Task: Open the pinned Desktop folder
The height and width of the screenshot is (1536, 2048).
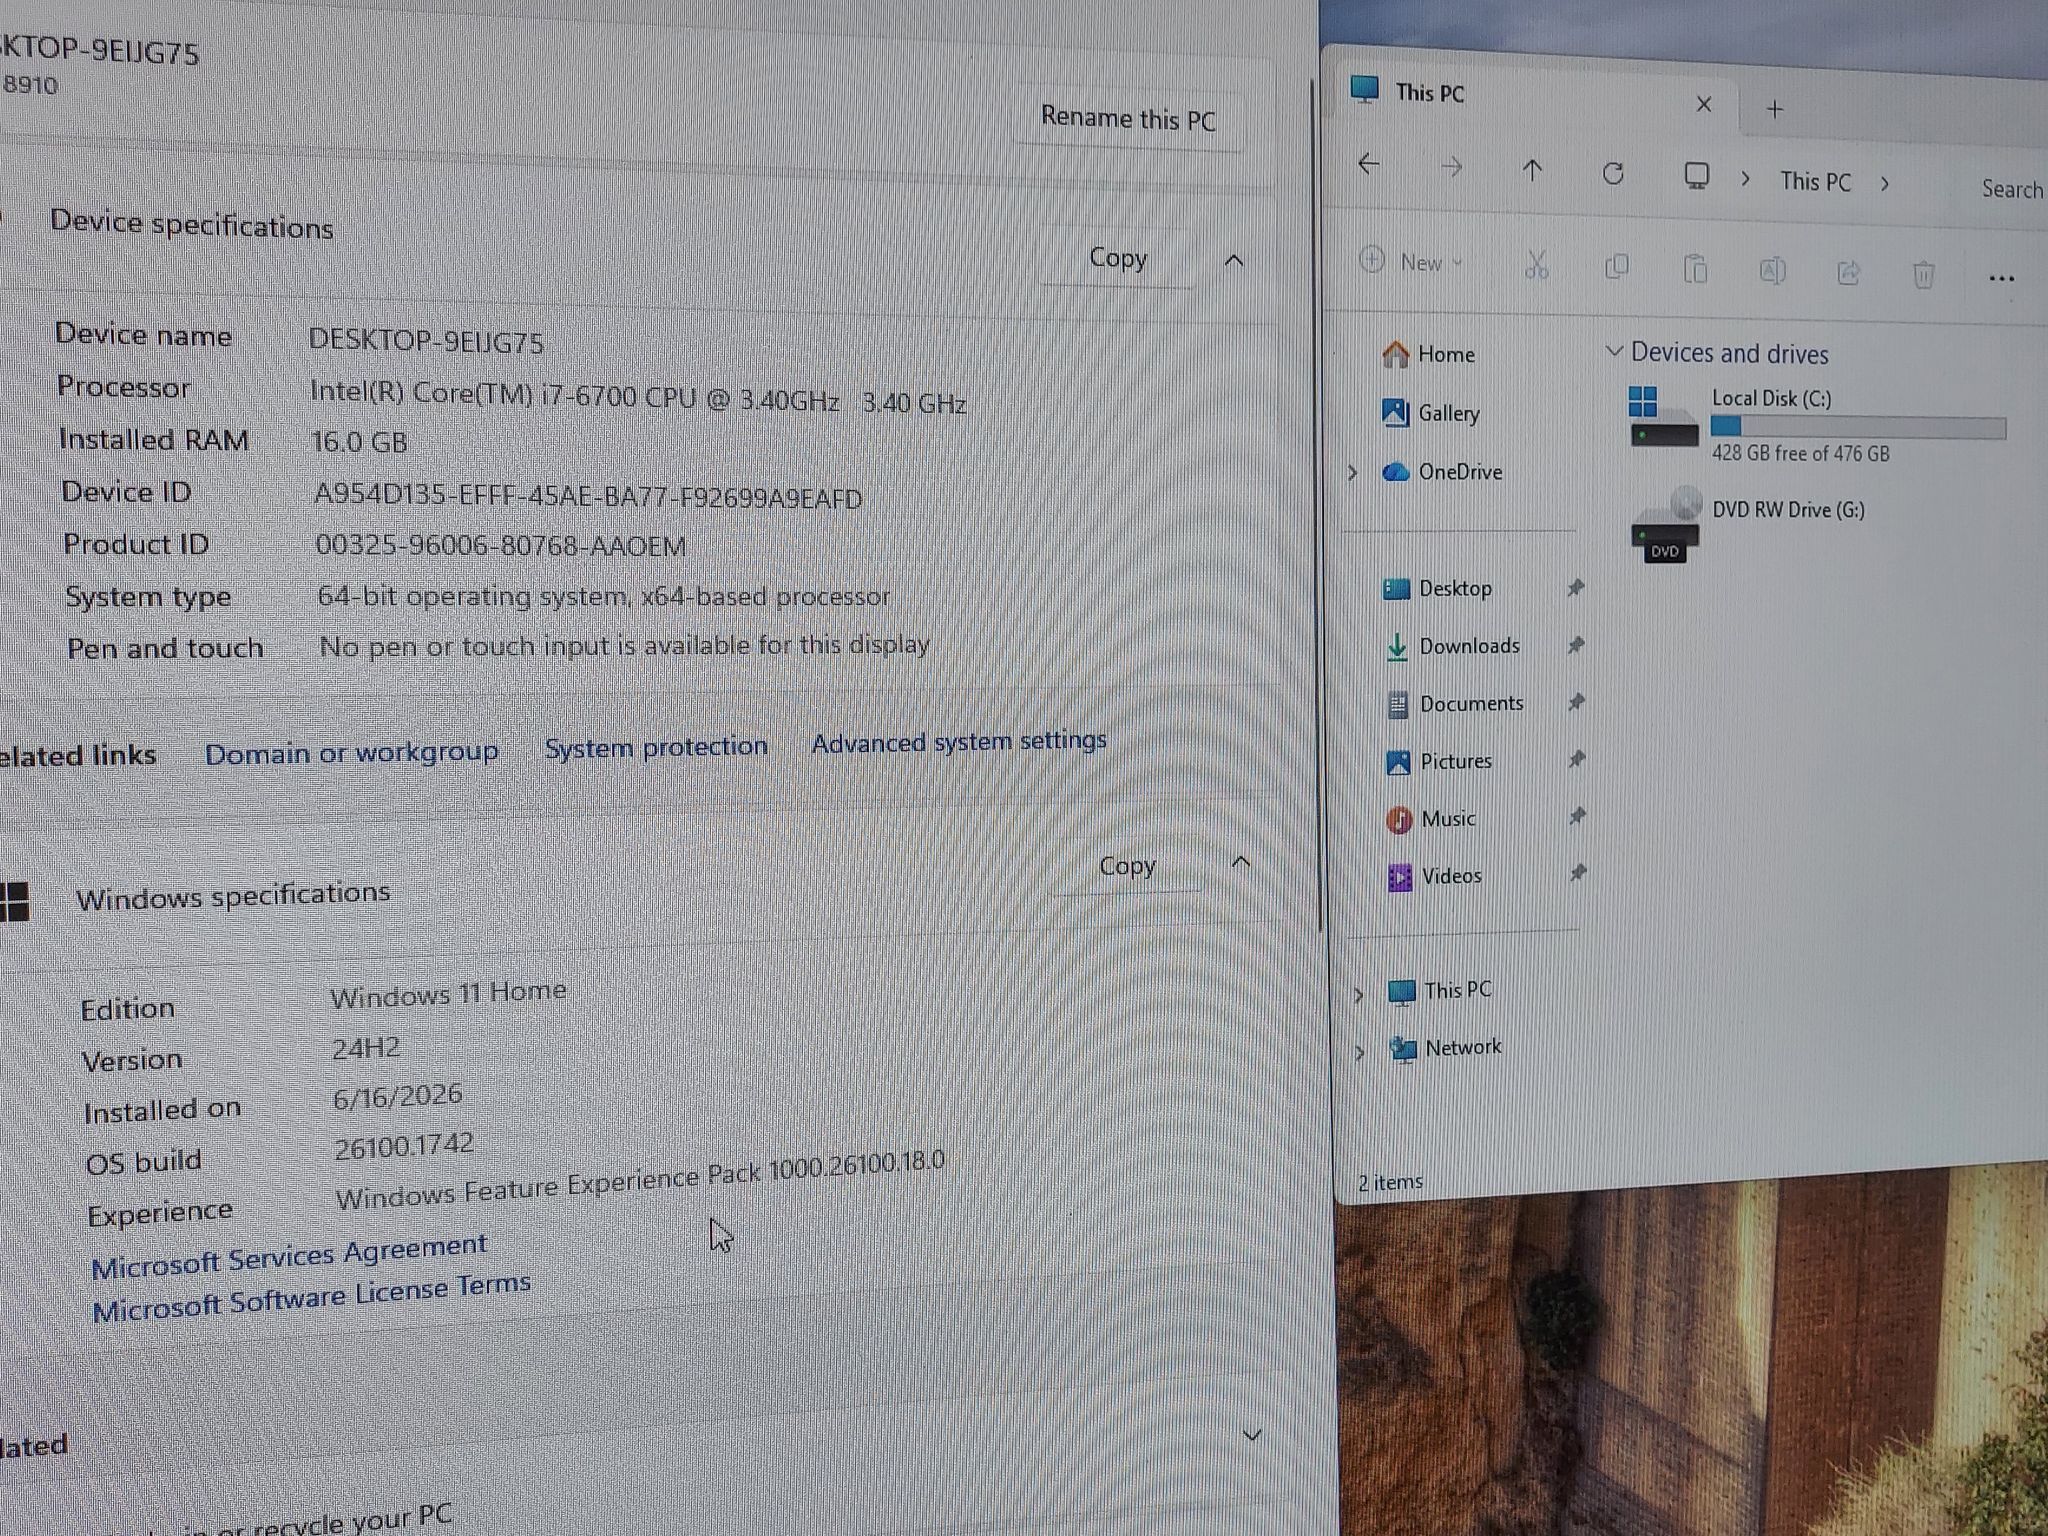Action: [1437, 588]
